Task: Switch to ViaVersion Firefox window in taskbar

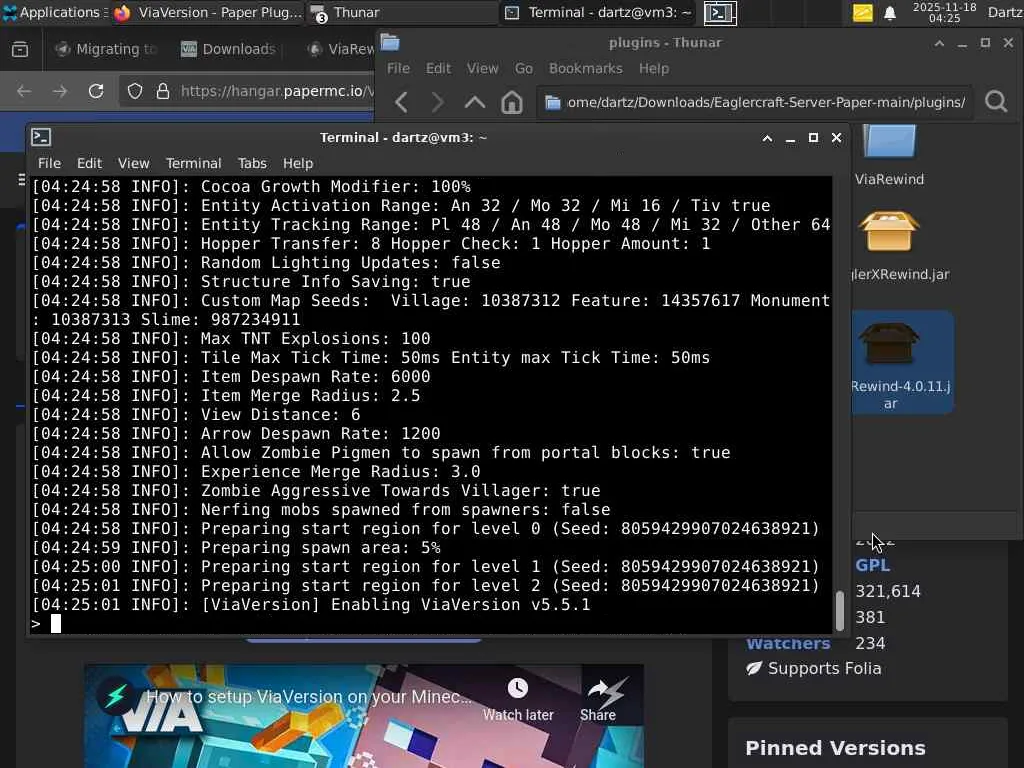Action: click(x=207, y=12)
